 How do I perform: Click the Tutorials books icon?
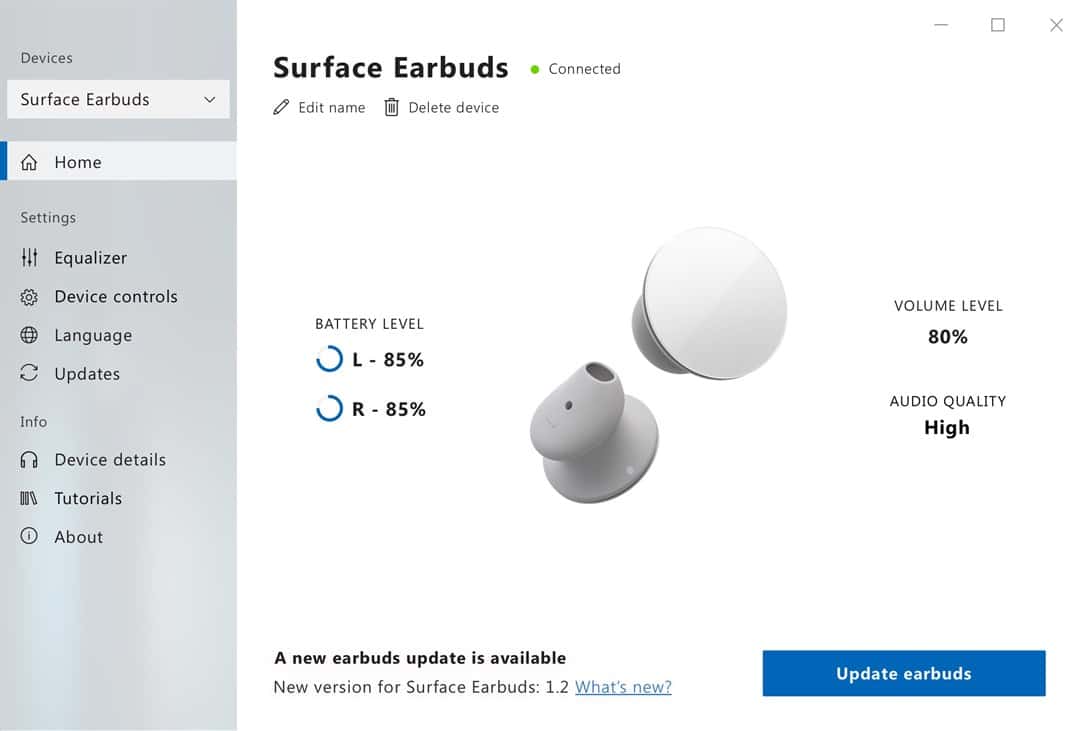30,498
